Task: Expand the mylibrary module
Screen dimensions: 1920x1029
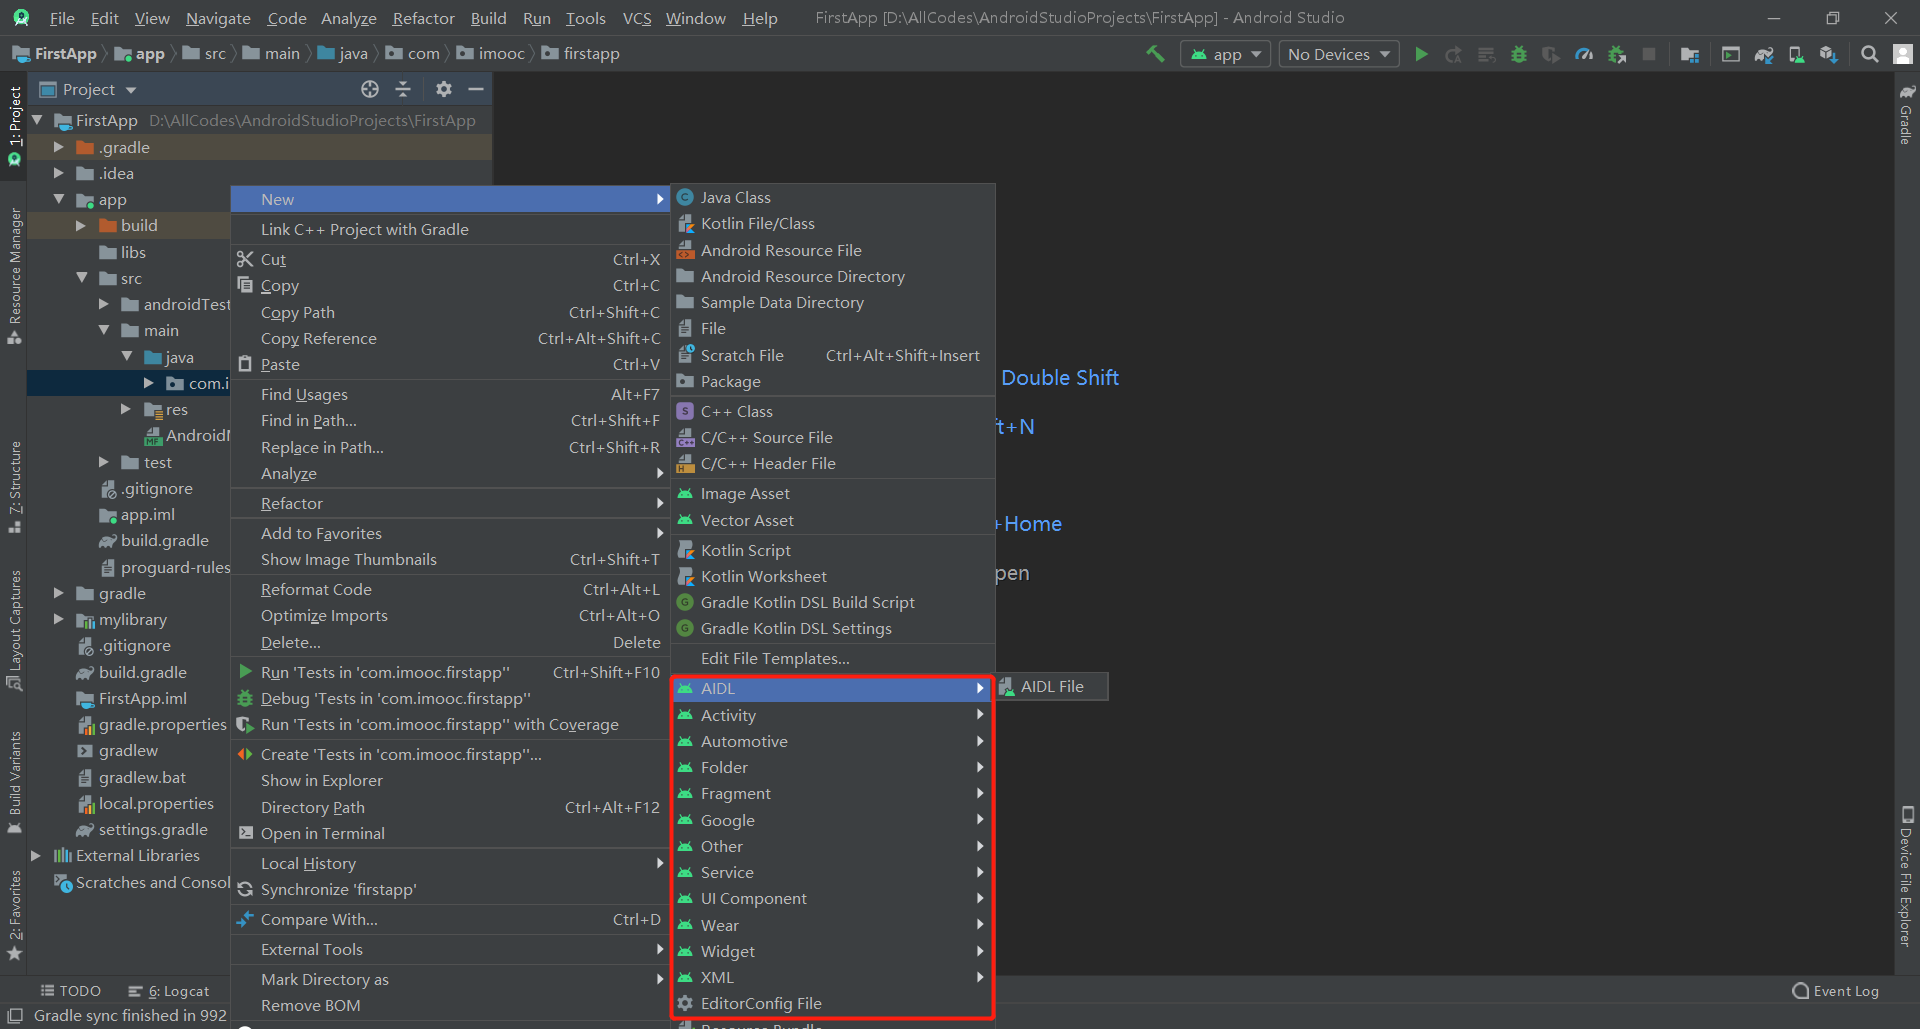Action: tap(59, 619)
